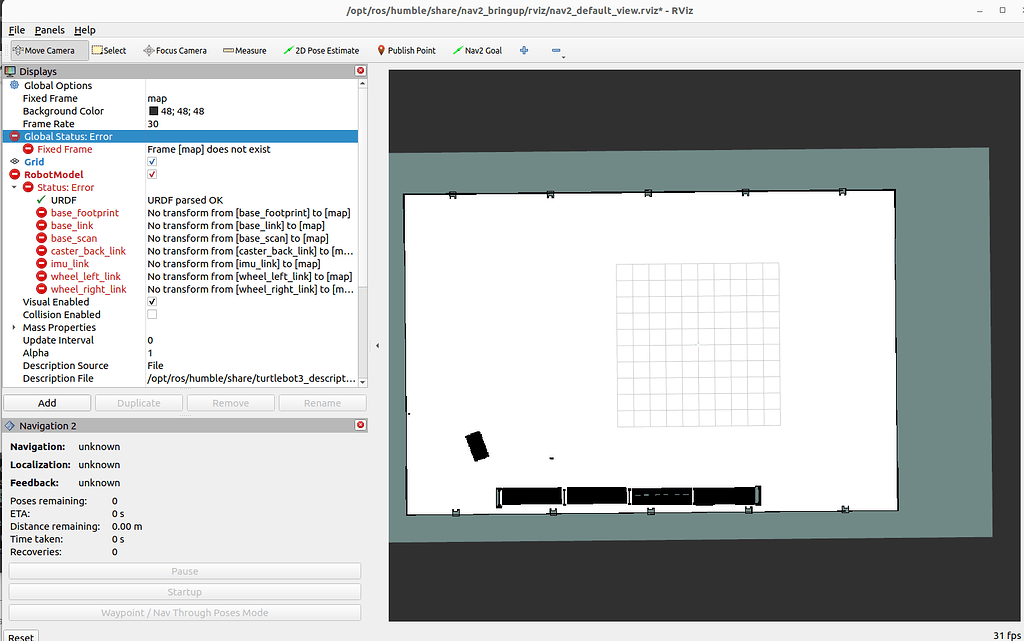Activate the Nav2 Goal tool

(x=477, y=49)
